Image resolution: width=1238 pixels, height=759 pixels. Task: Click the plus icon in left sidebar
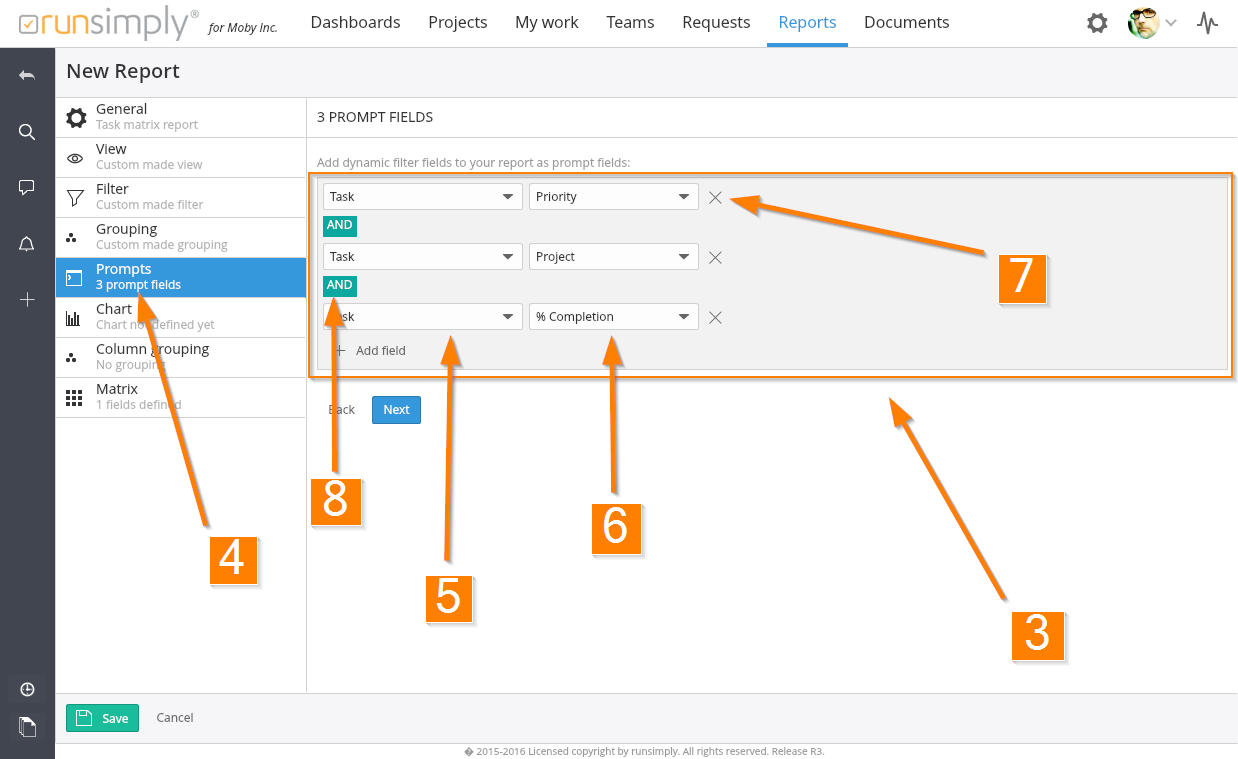[x=27, y=300]
